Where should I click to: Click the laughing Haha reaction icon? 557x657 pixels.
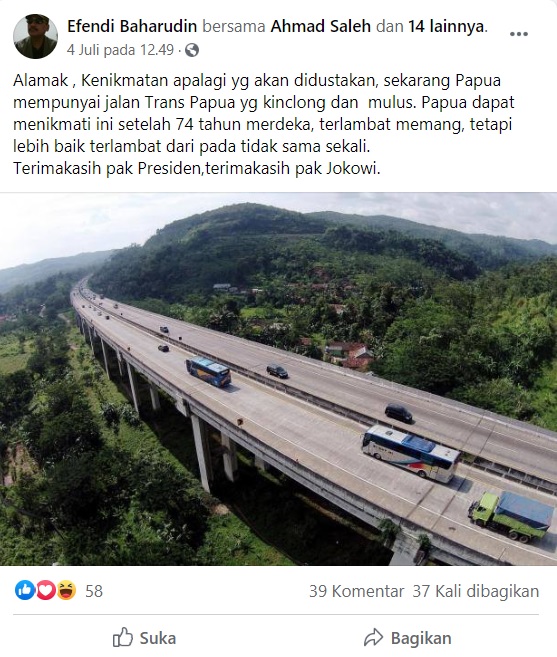[x=66, y=590]
